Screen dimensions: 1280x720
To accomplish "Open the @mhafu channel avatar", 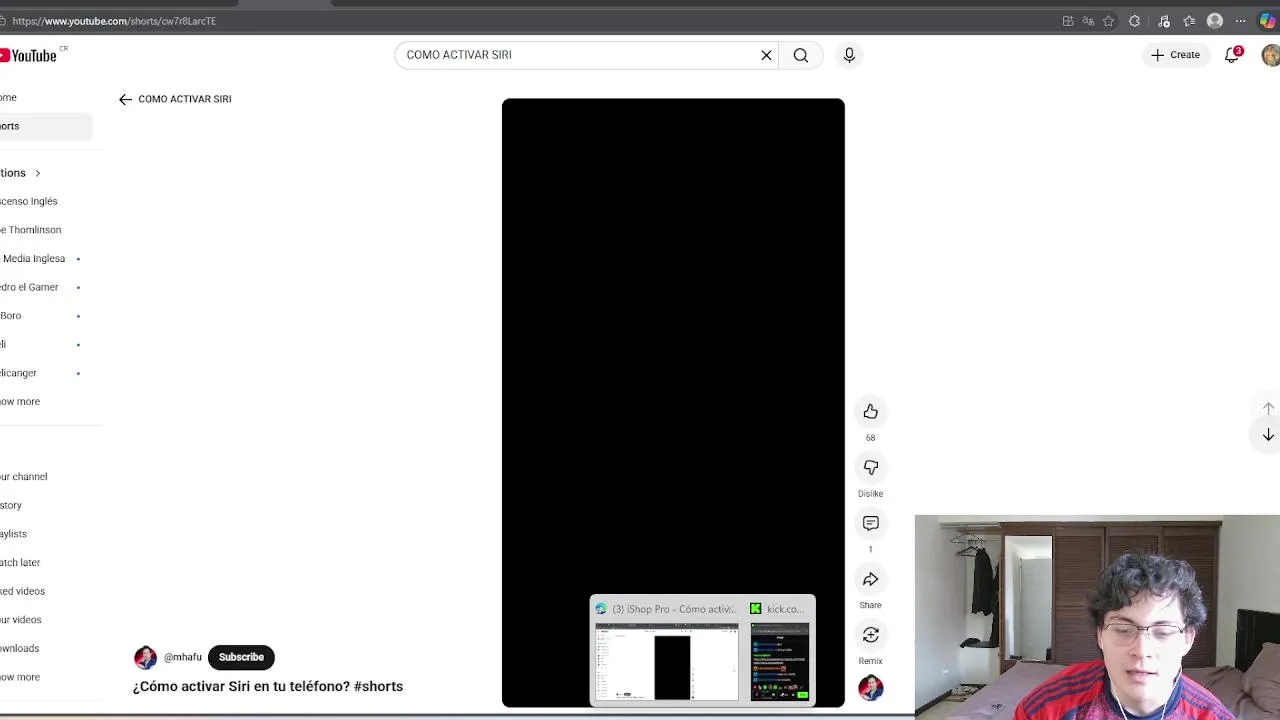I will (x=145, y=657).
